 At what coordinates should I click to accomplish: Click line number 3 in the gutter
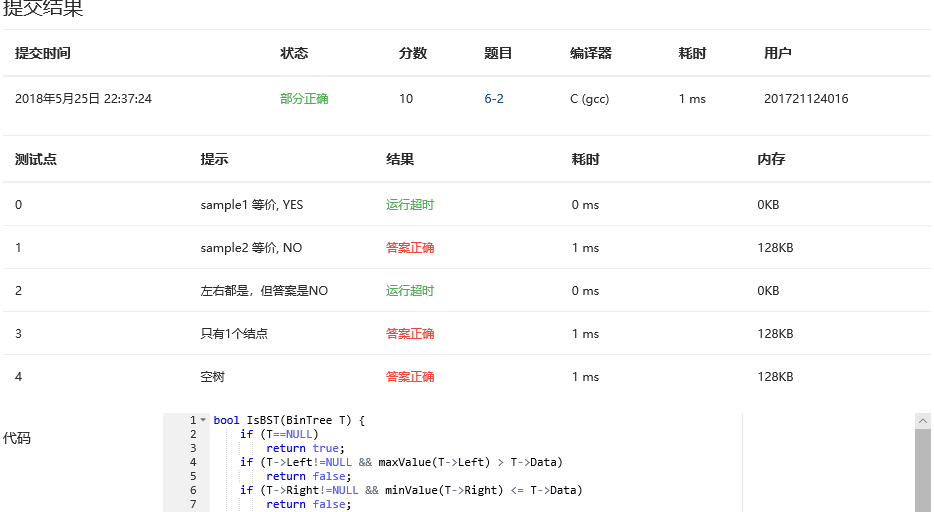coord(193,448)
